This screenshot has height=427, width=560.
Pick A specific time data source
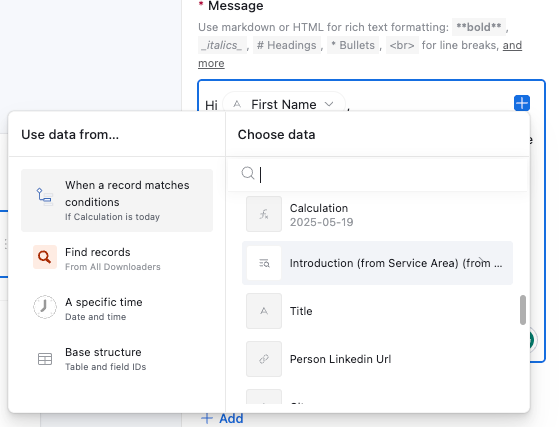pos(117,308)
